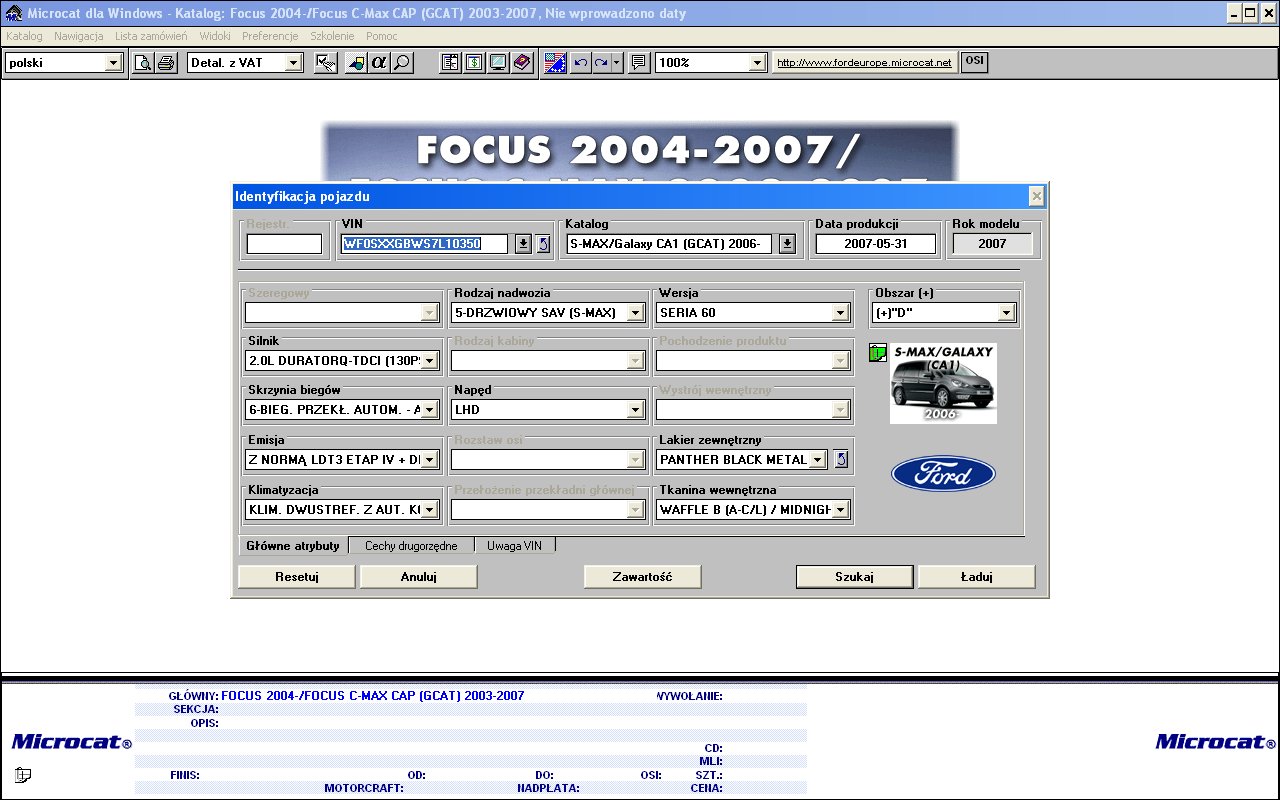
Task: Open the polski language dropdown
Action: [x=113, y=63]
